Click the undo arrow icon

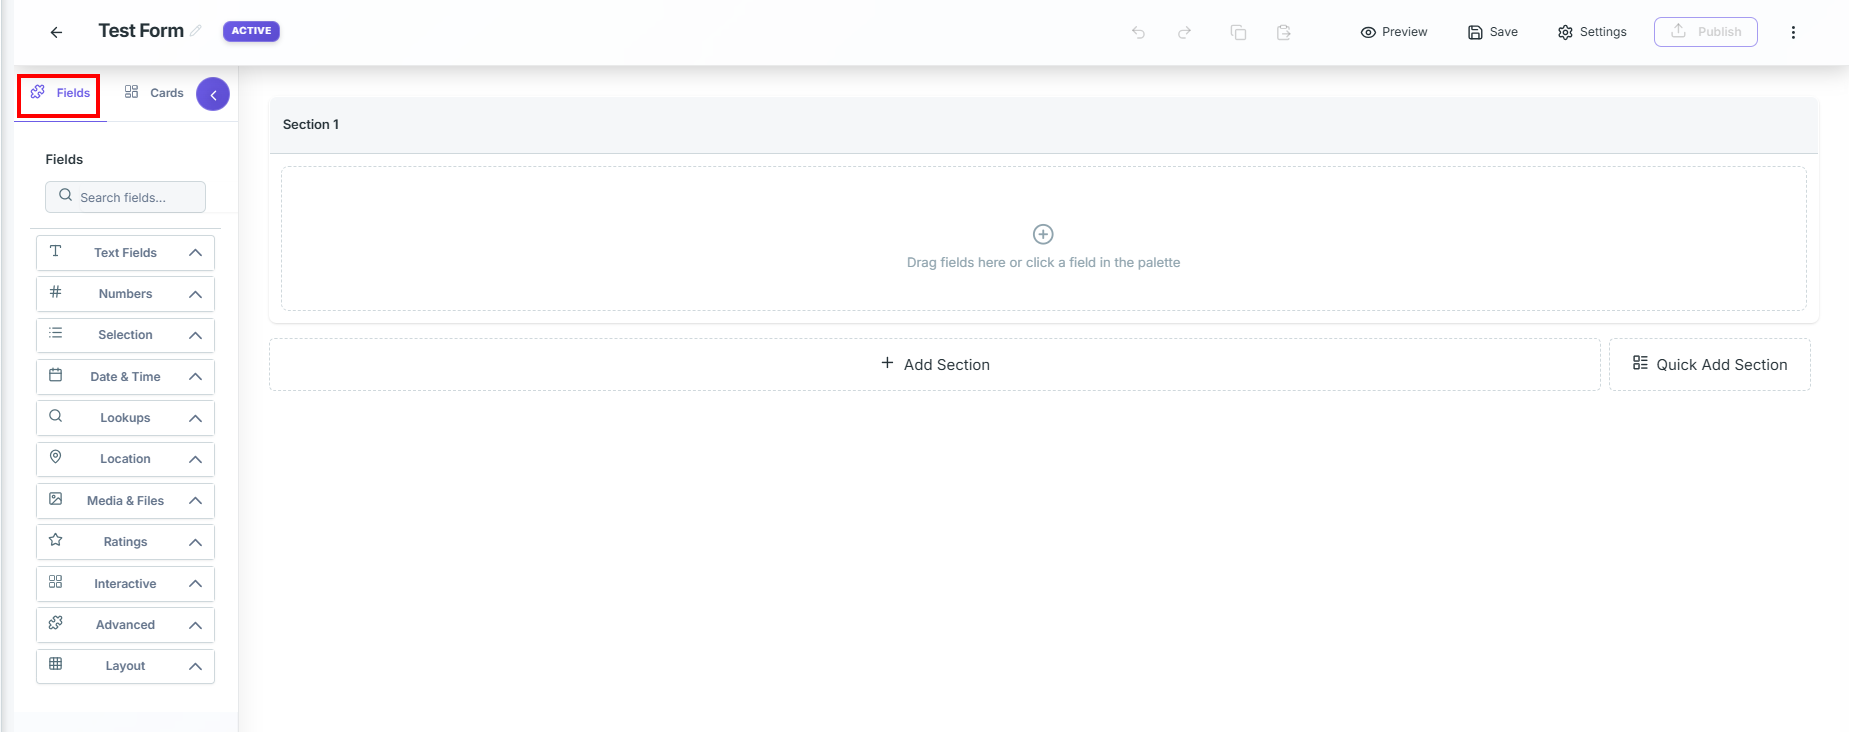(1138, 32)
